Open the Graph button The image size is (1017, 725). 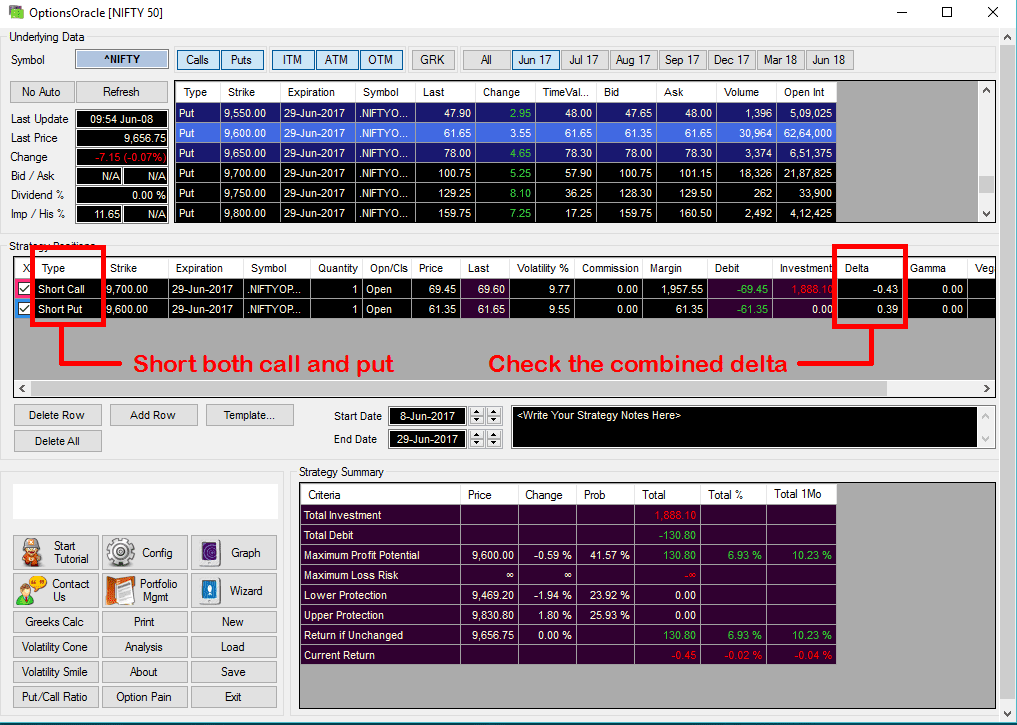point(233,553)
